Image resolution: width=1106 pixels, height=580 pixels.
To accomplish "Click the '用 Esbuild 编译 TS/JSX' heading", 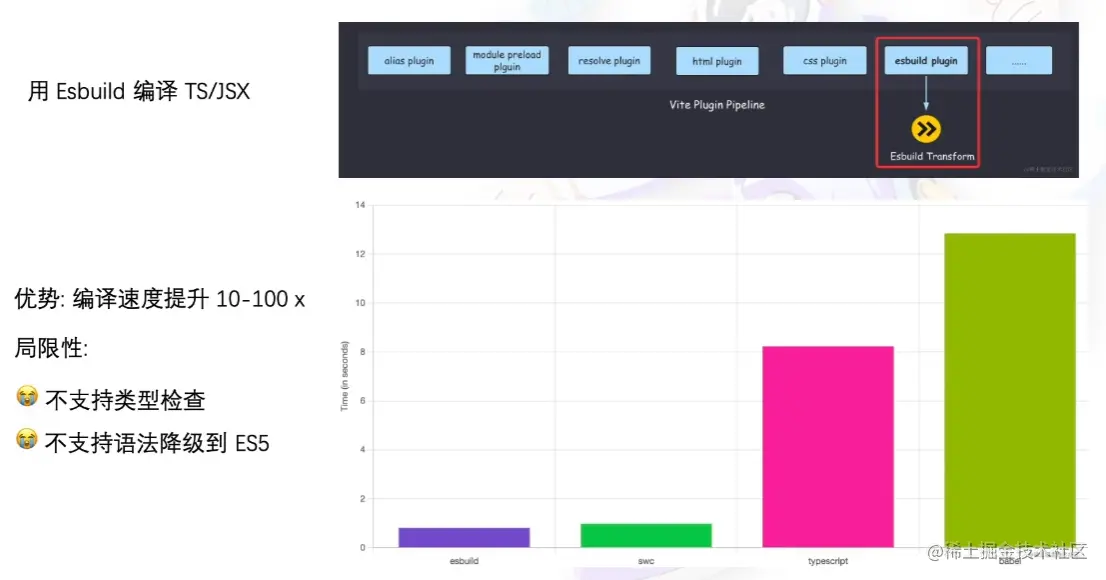I will click(139, 92).
